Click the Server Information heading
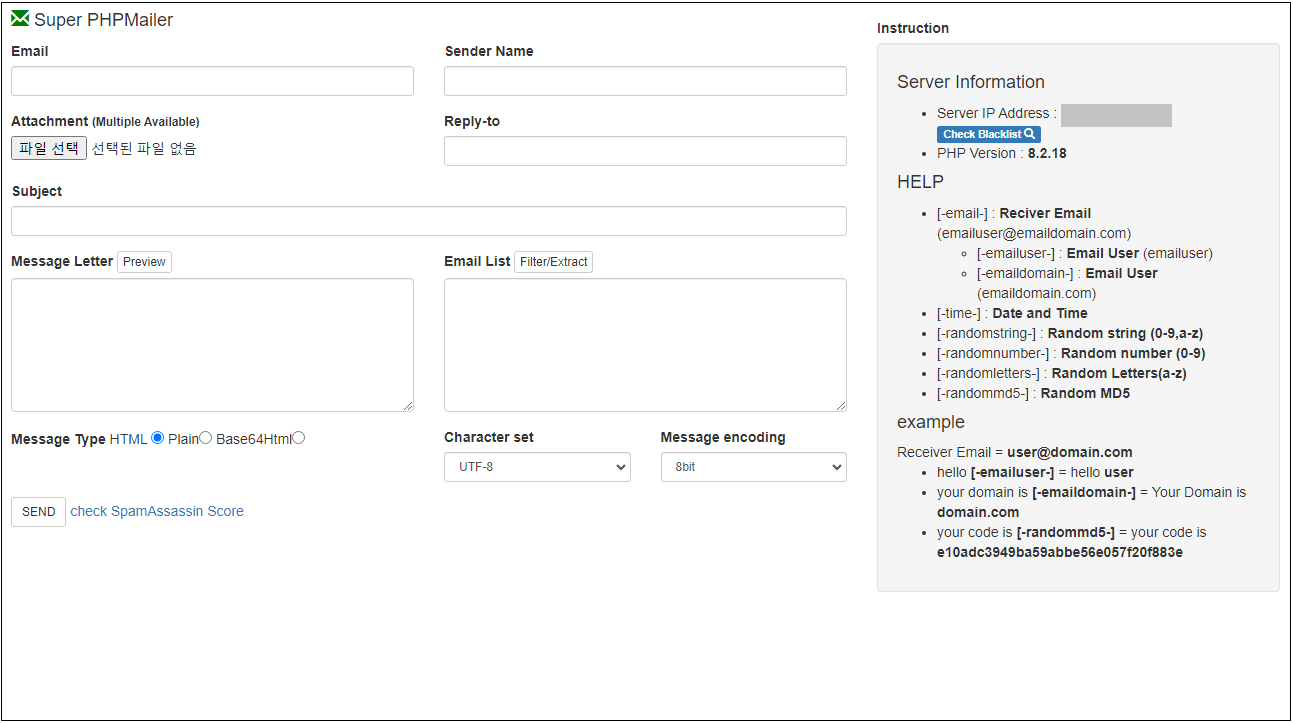This screenshot has height=723, width=1293. (x=971, y=82)
